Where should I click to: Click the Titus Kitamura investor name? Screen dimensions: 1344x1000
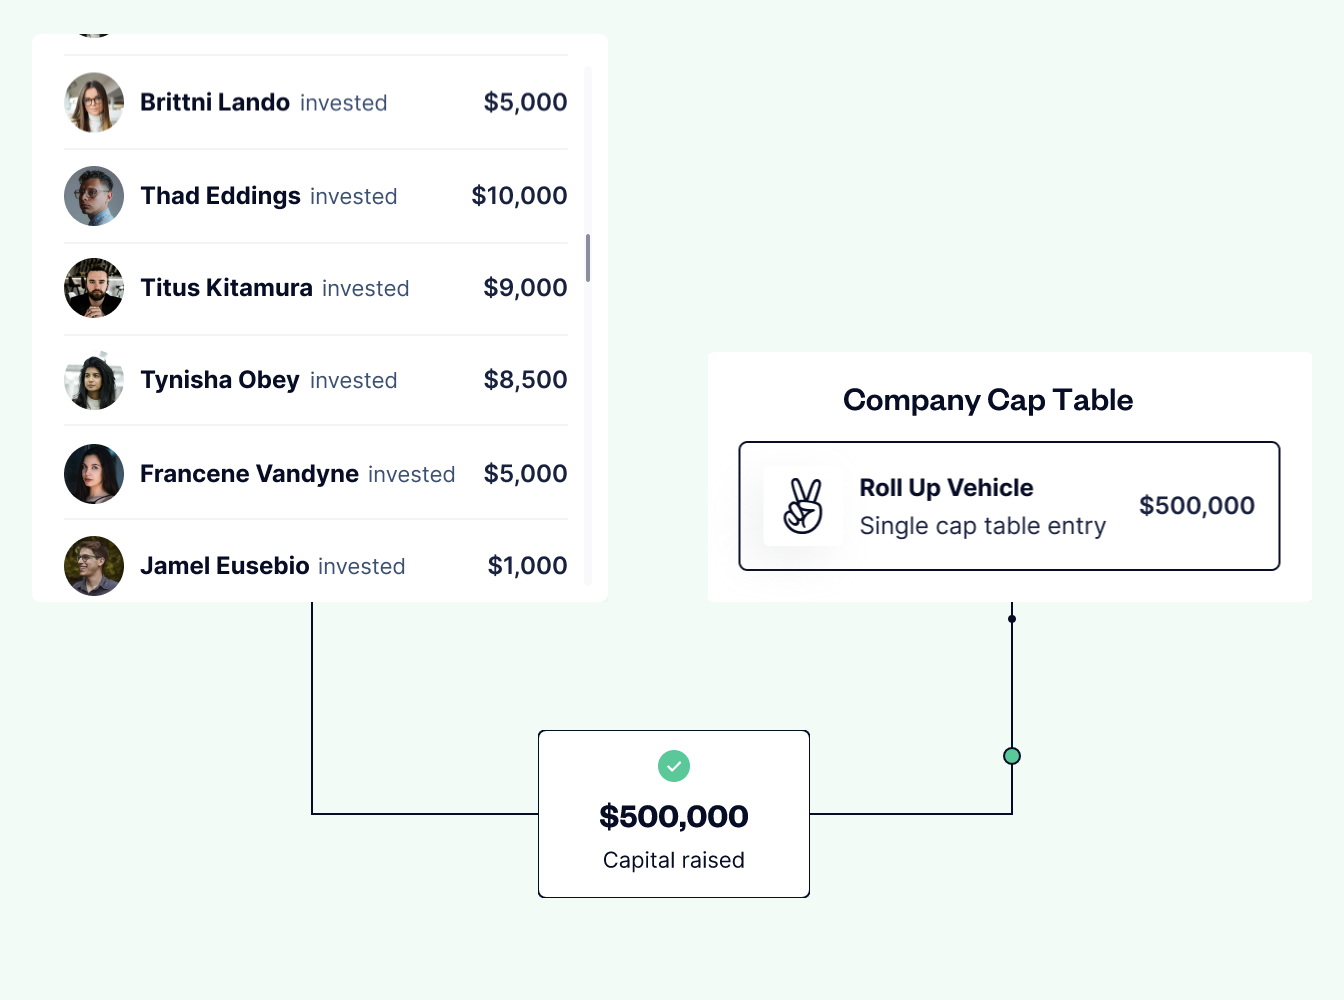pos(226,288)
